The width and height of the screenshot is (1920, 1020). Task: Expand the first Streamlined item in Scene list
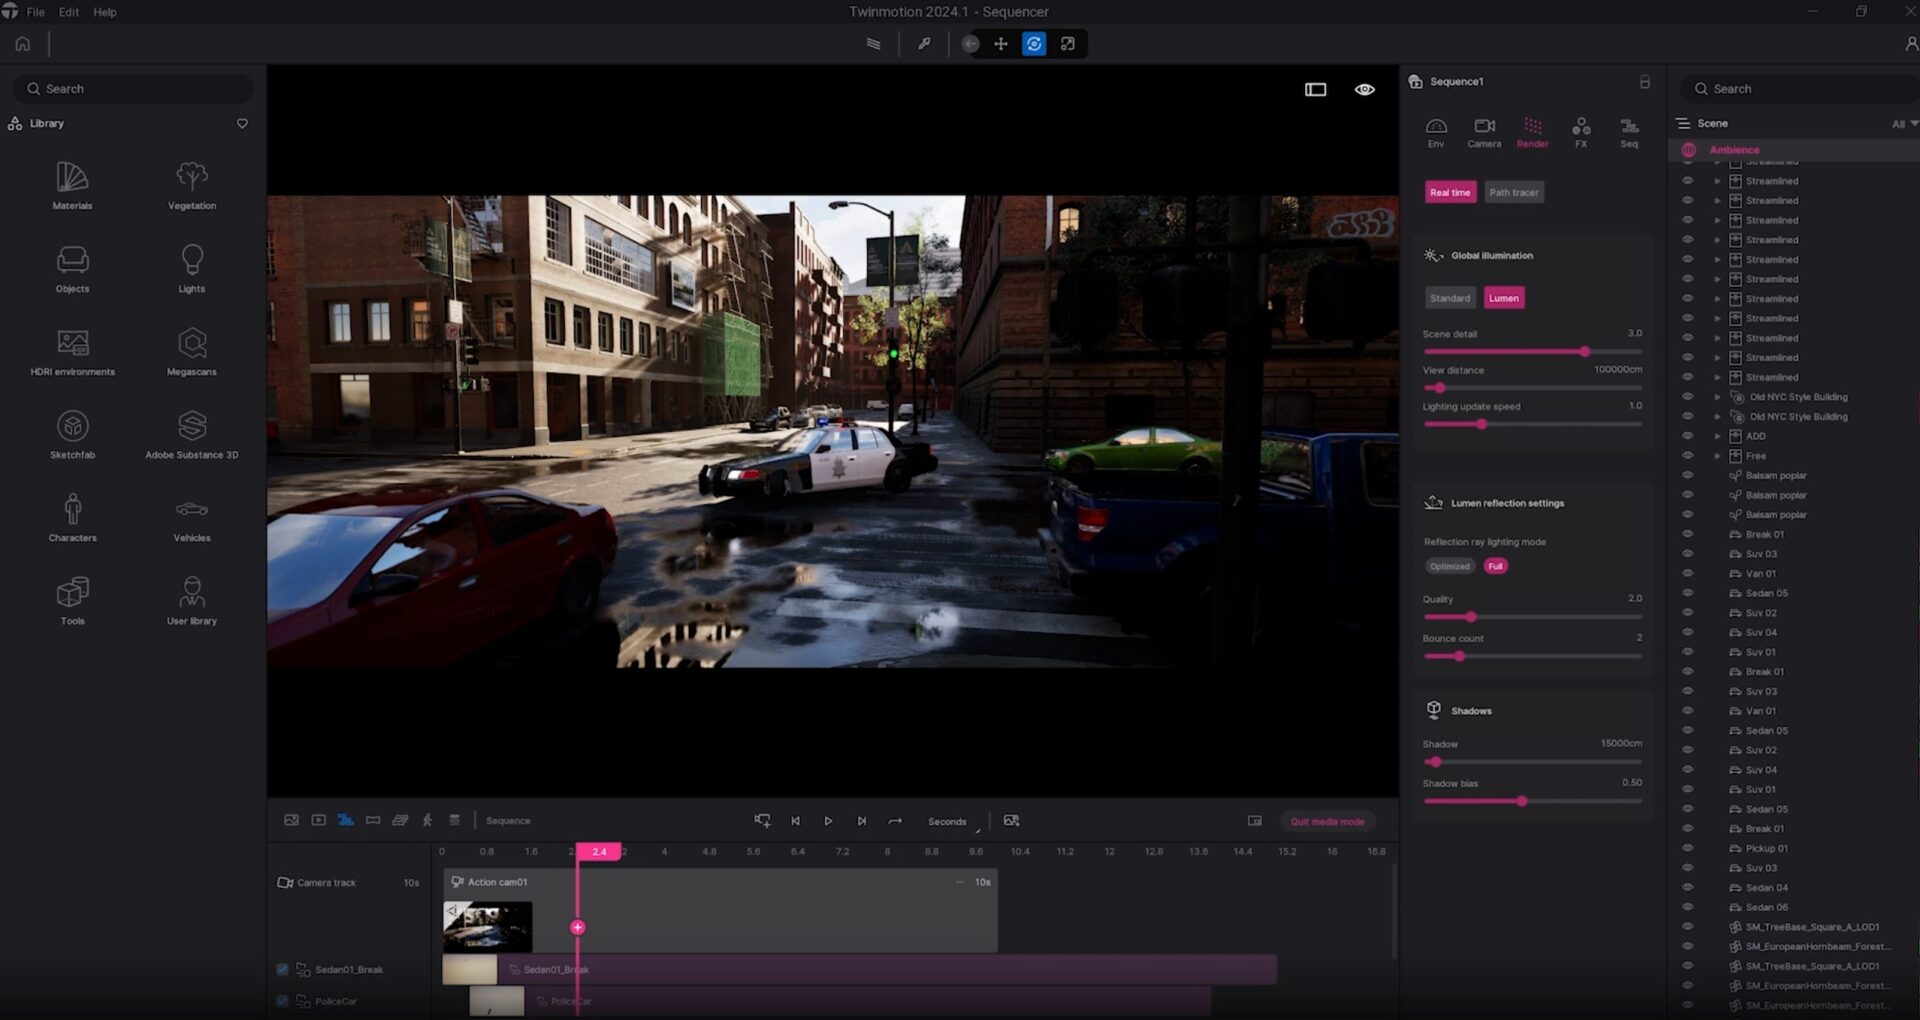(x=1718, y=181)
